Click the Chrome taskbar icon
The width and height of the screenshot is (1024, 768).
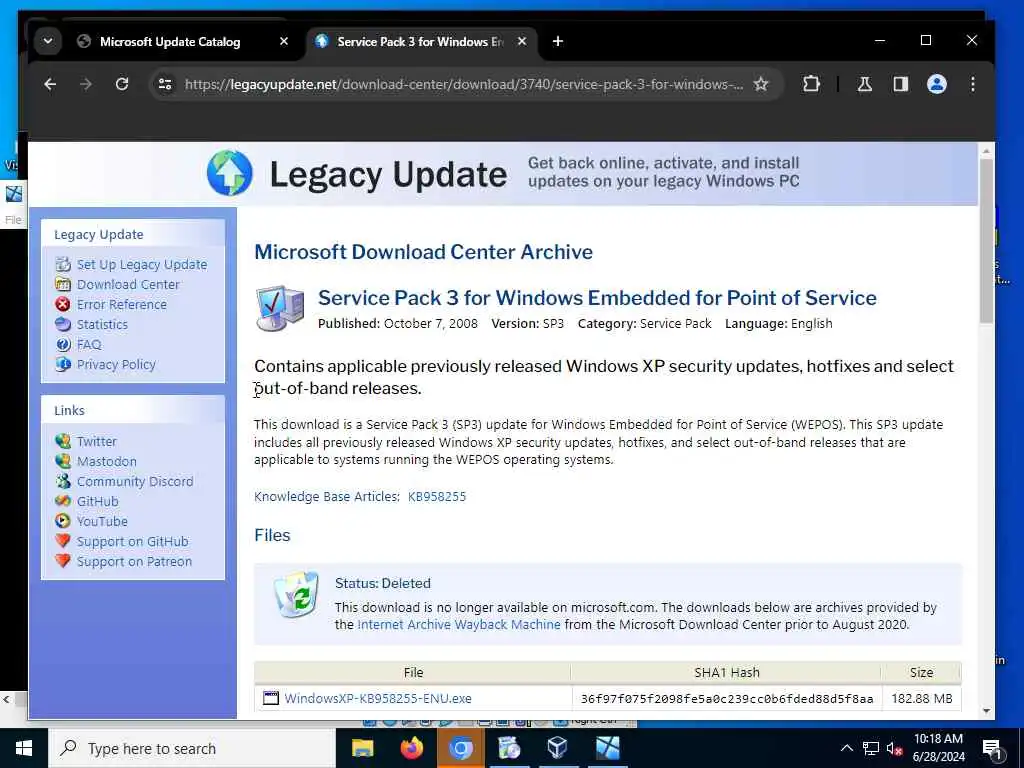460,748
